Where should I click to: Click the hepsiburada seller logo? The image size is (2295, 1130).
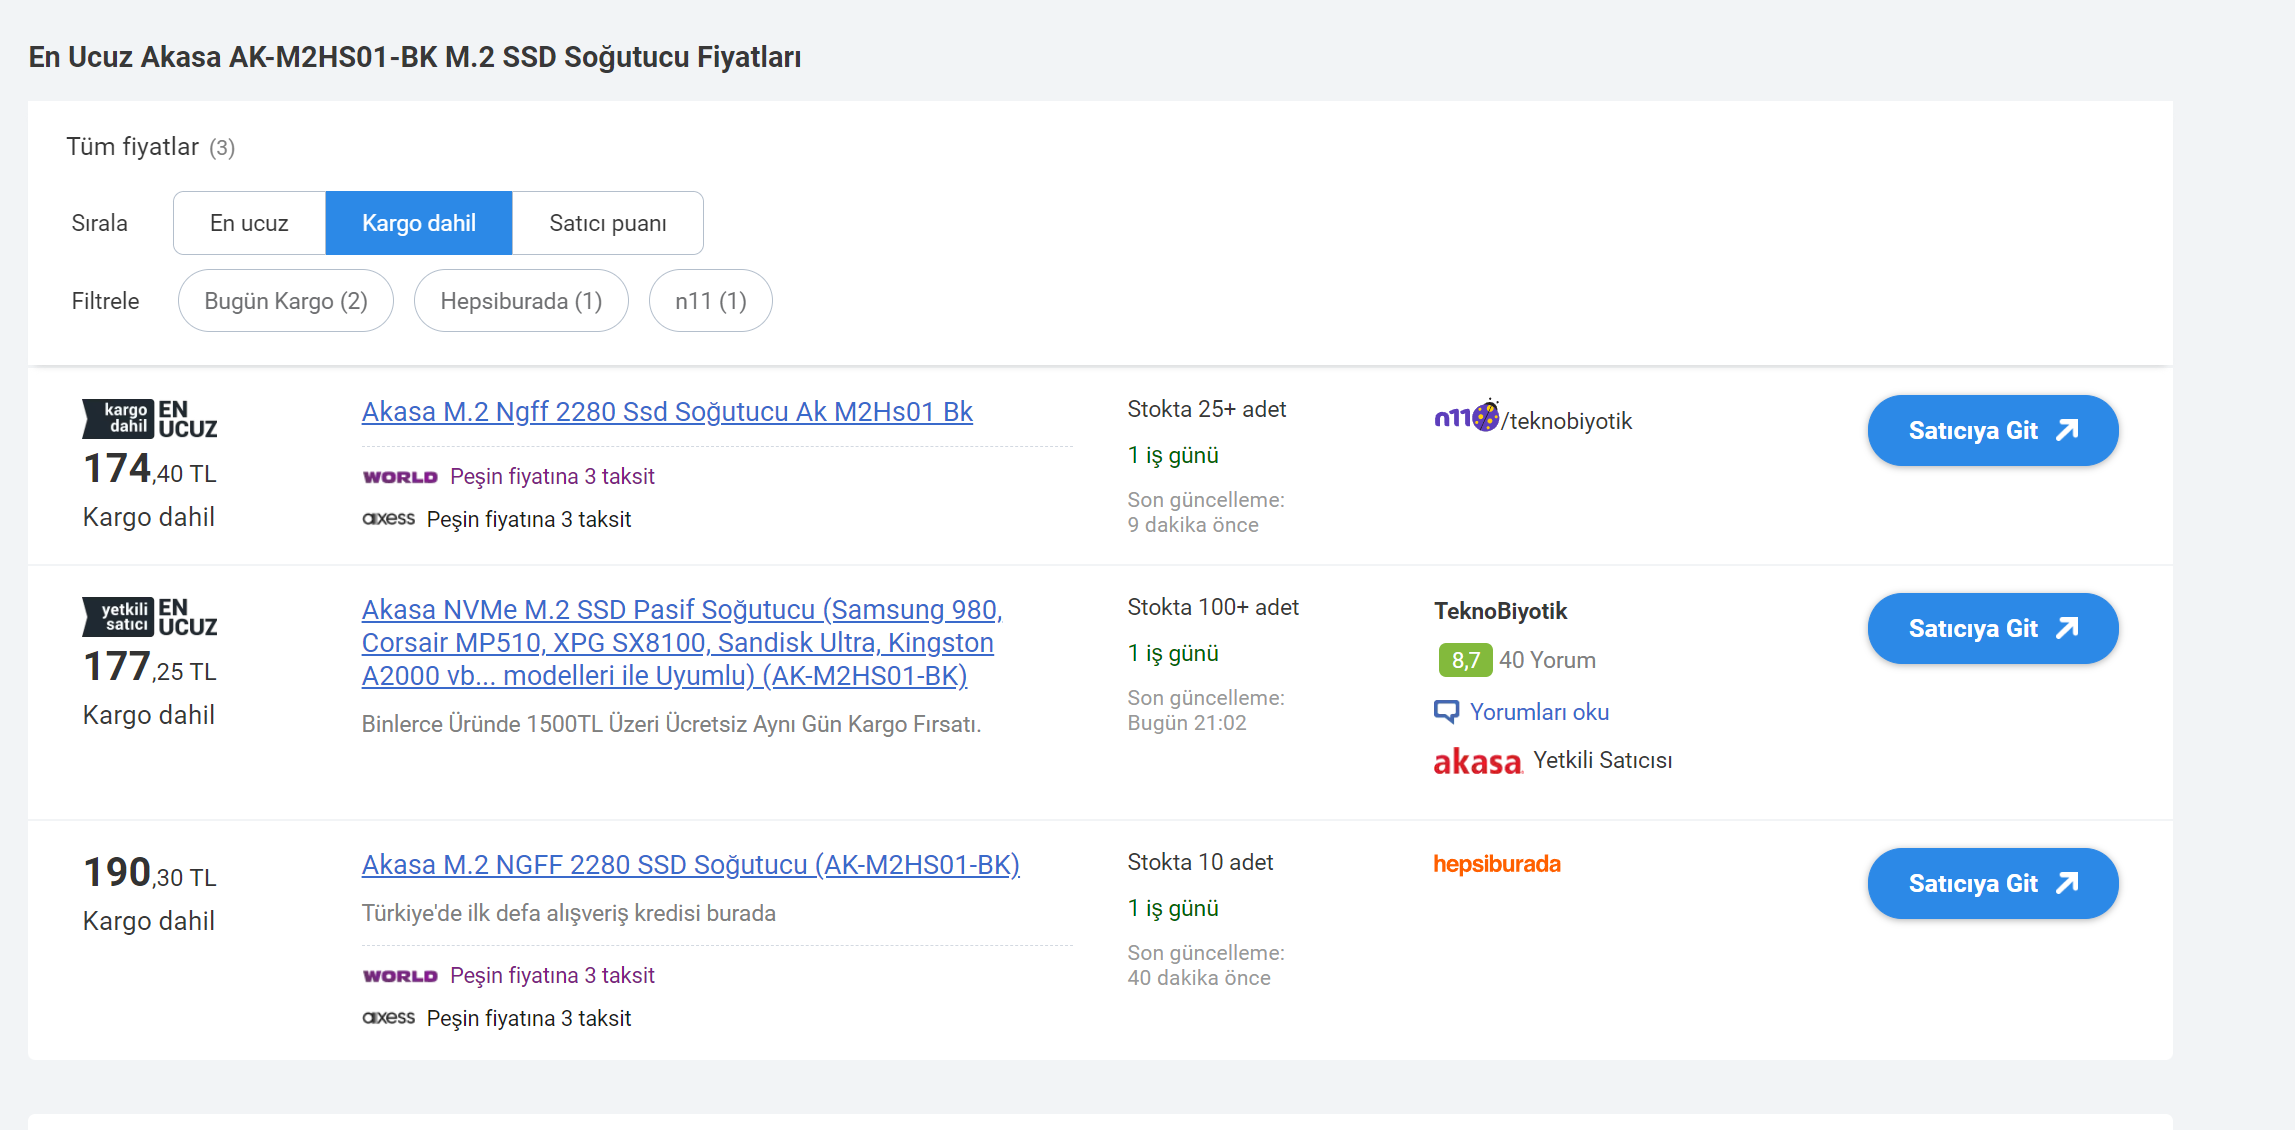pos(1496,864)
